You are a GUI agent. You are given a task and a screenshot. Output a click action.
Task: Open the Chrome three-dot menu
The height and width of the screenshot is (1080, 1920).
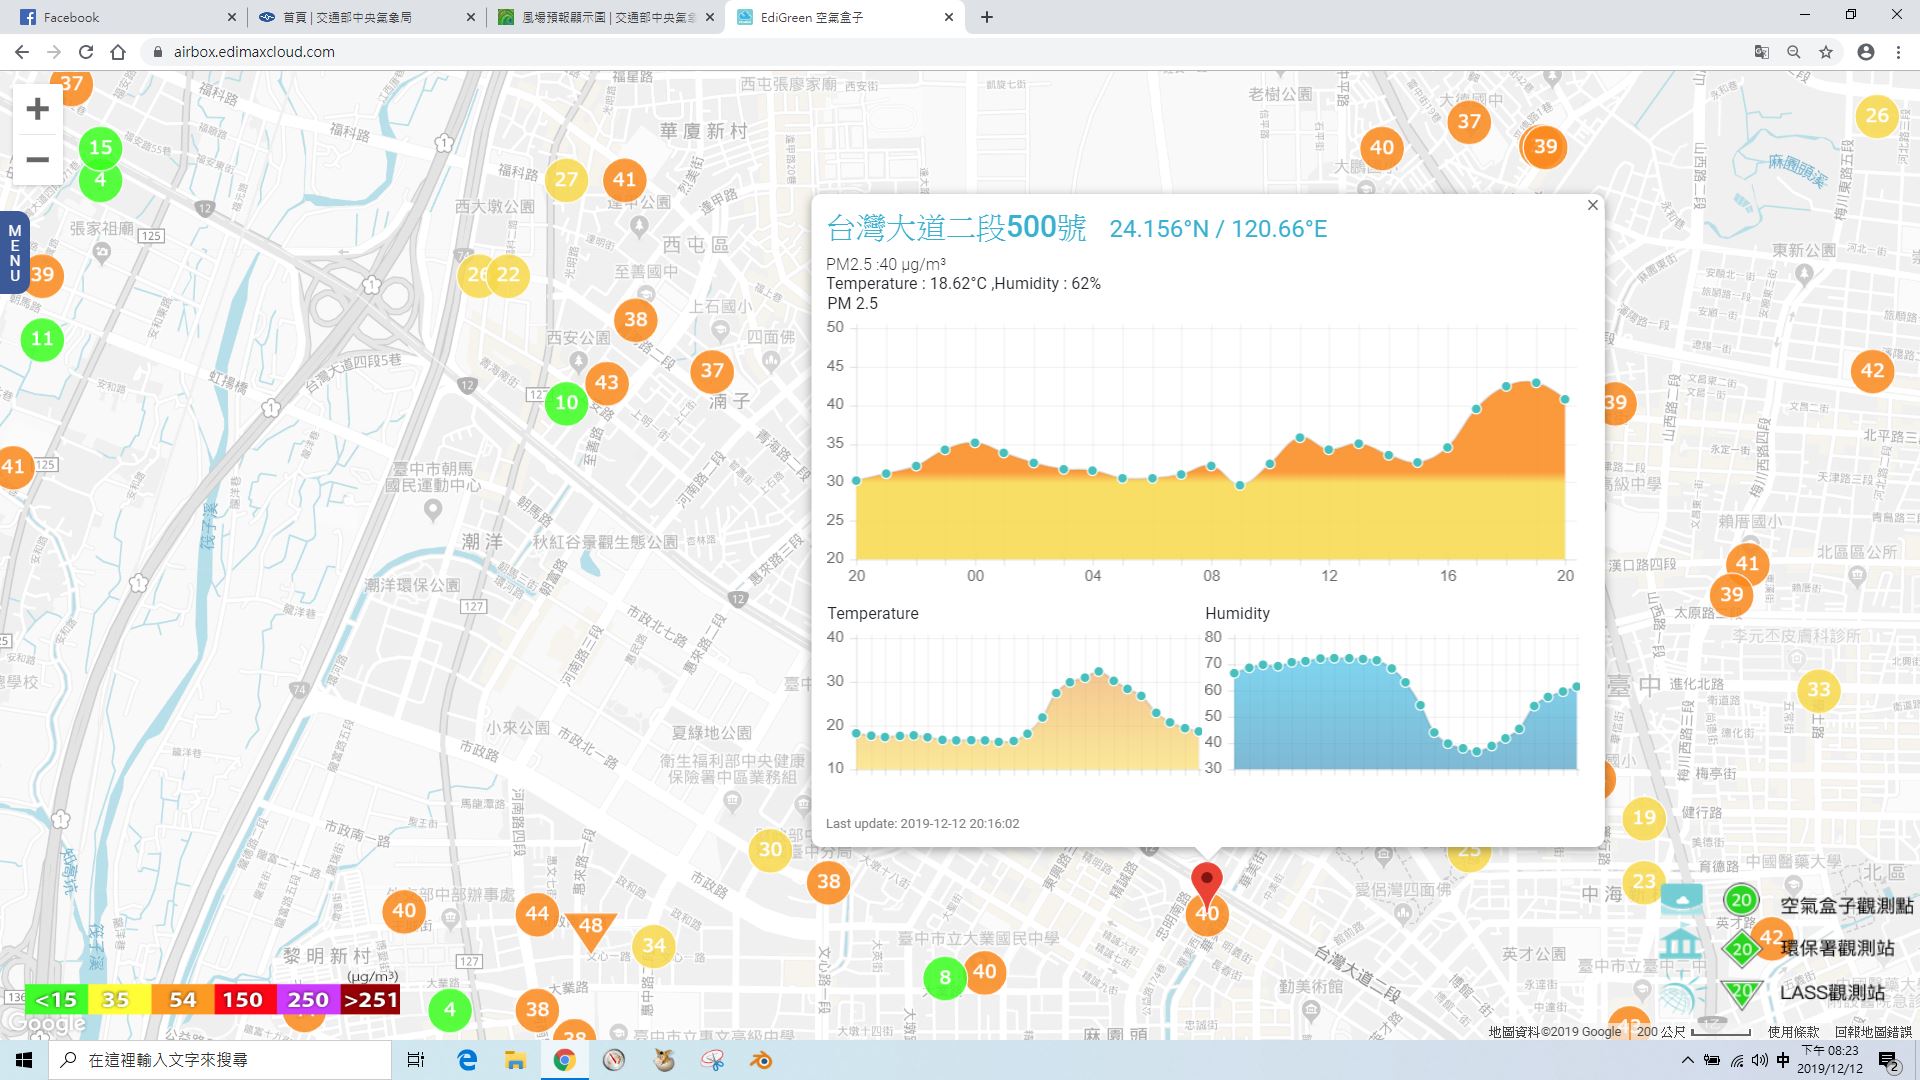[x=1898, y=52]
